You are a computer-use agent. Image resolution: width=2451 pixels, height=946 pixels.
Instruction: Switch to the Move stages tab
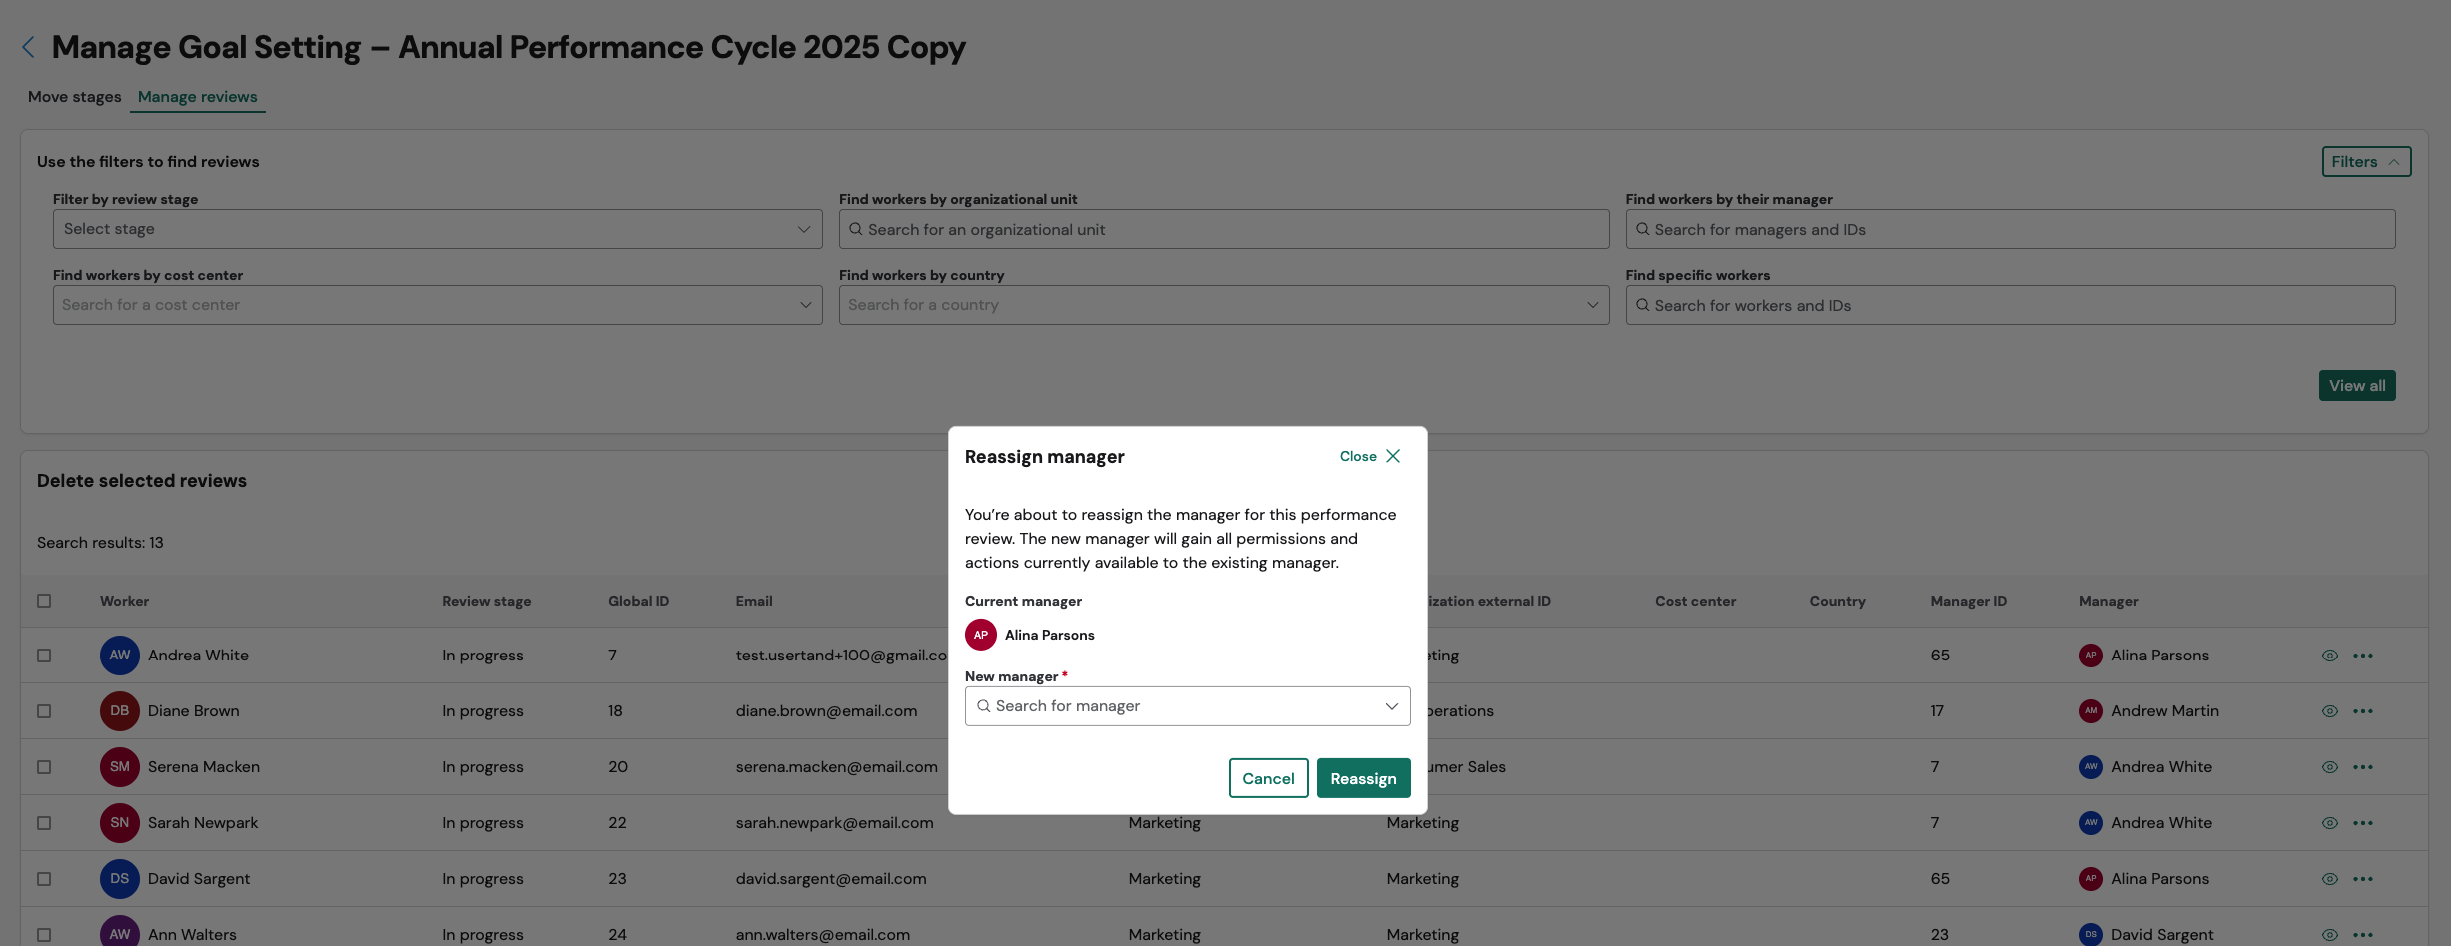[x=74, y=97]
